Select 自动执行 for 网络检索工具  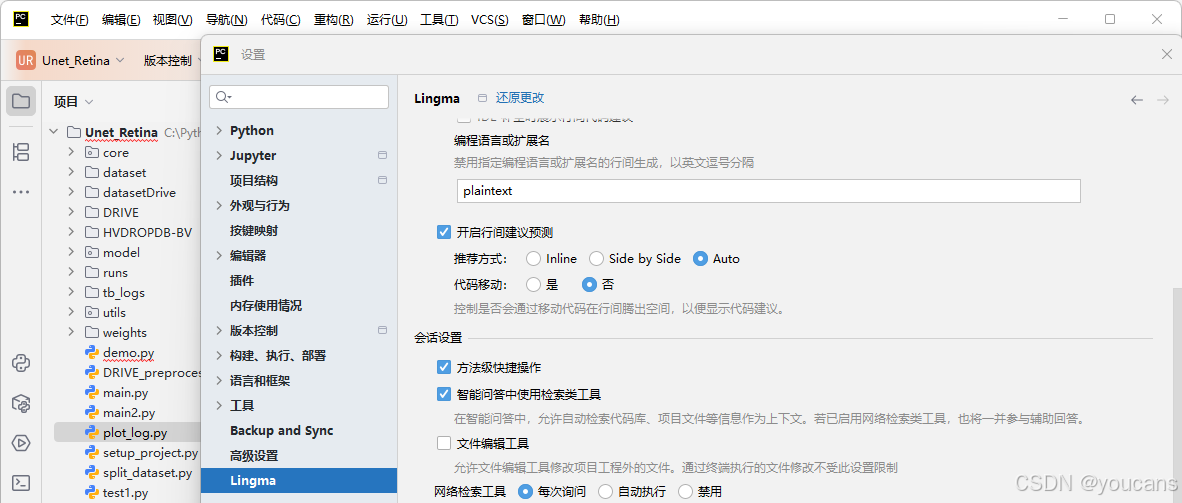pos(605,492)
